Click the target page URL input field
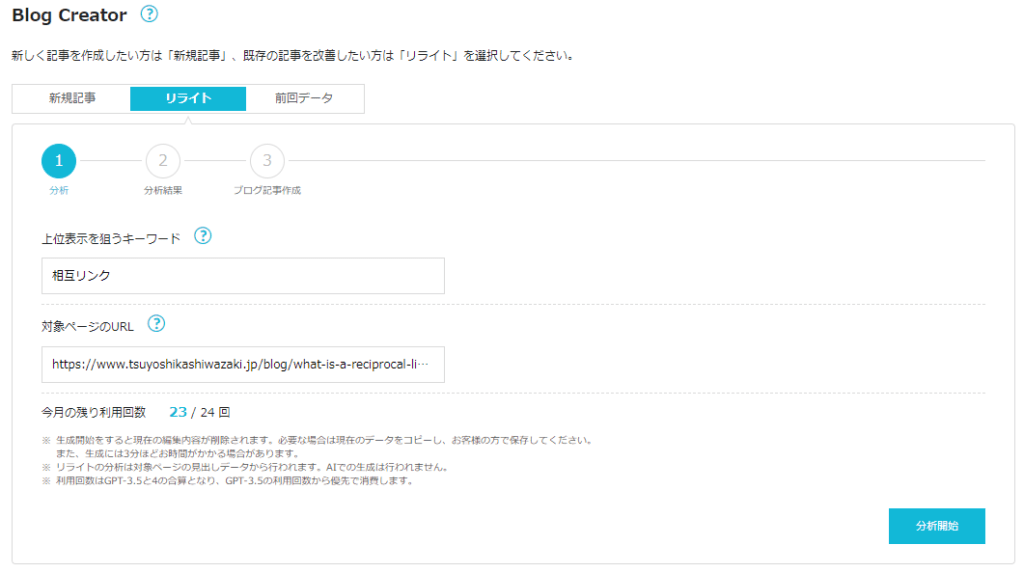The height and width of the screenshot is (572, 1024). pyautogui.click(x=243, y=365)
